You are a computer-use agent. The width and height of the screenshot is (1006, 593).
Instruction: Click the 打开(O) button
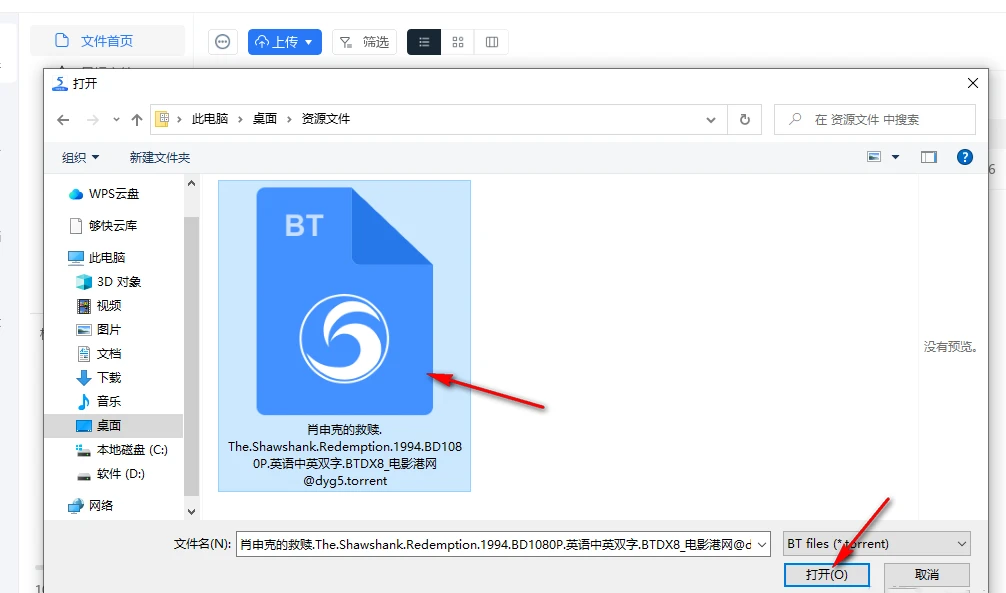click(826, 574)
